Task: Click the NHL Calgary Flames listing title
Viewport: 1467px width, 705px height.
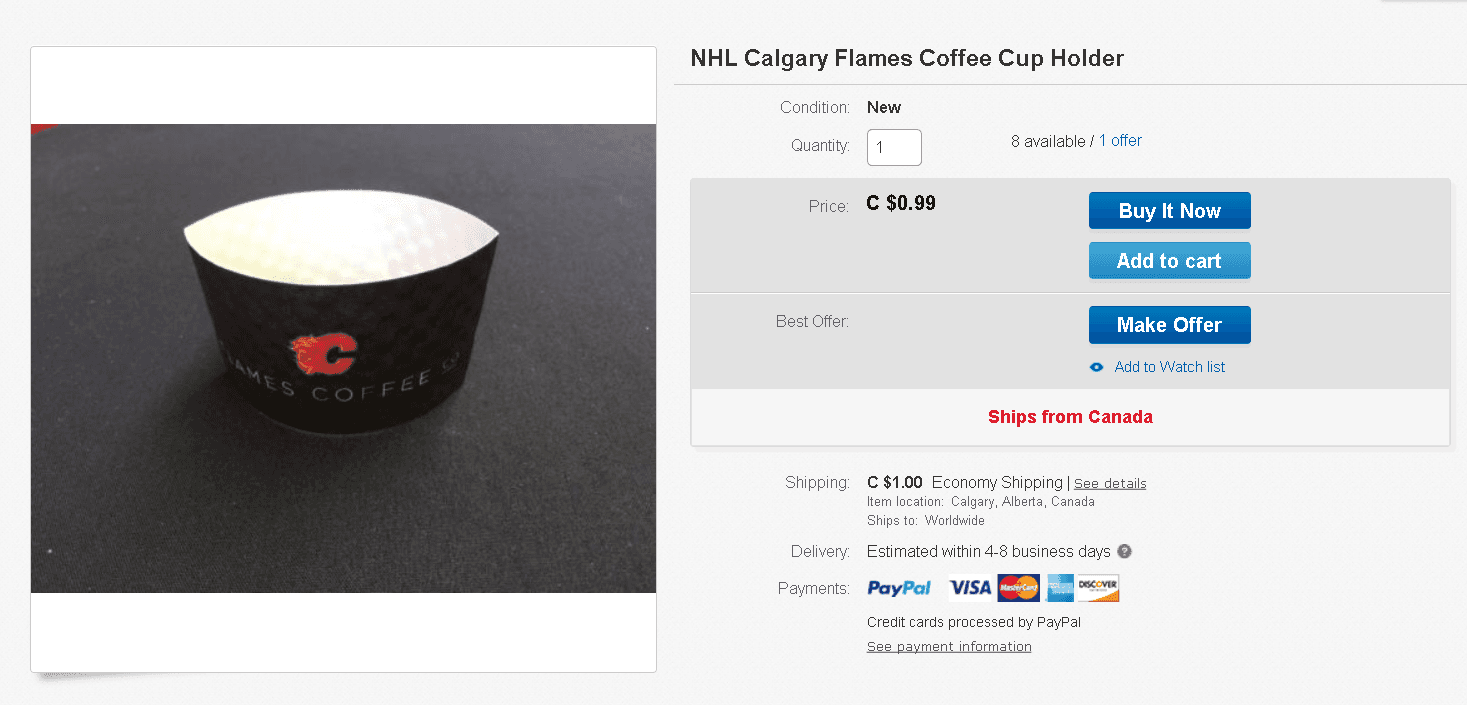Action: (x=907, y=58)
